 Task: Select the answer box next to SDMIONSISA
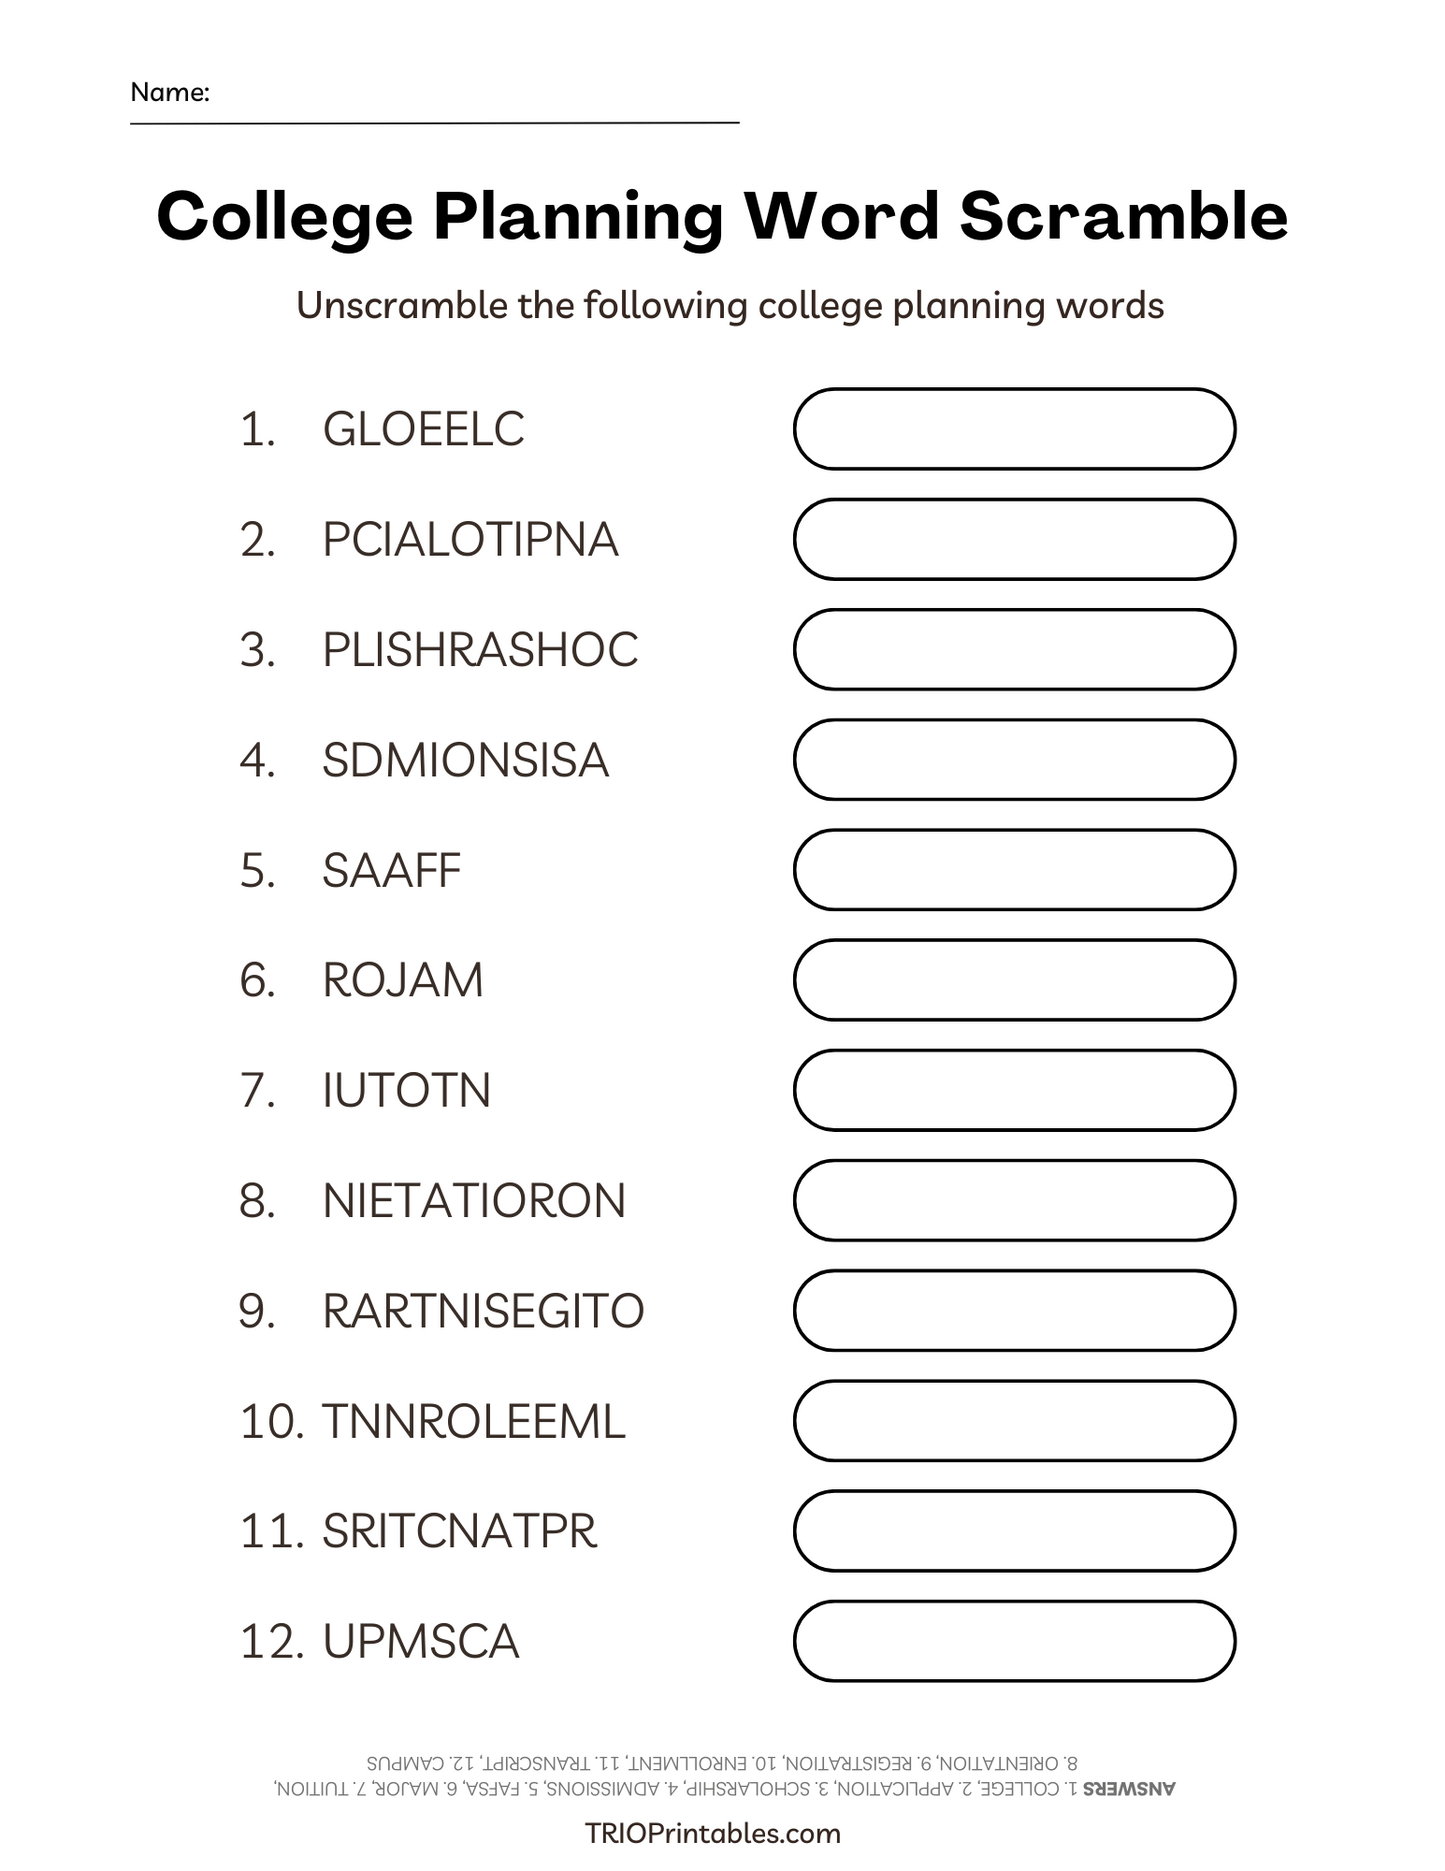tap(1014, 759)
